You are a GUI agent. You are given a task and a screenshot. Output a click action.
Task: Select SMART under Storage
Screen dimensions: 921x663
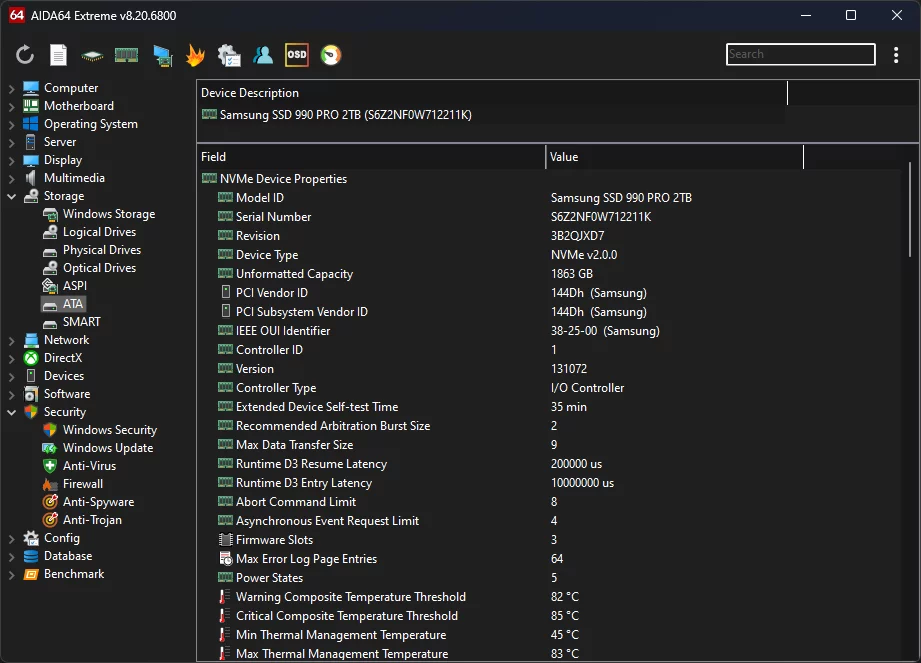[81, 322]
